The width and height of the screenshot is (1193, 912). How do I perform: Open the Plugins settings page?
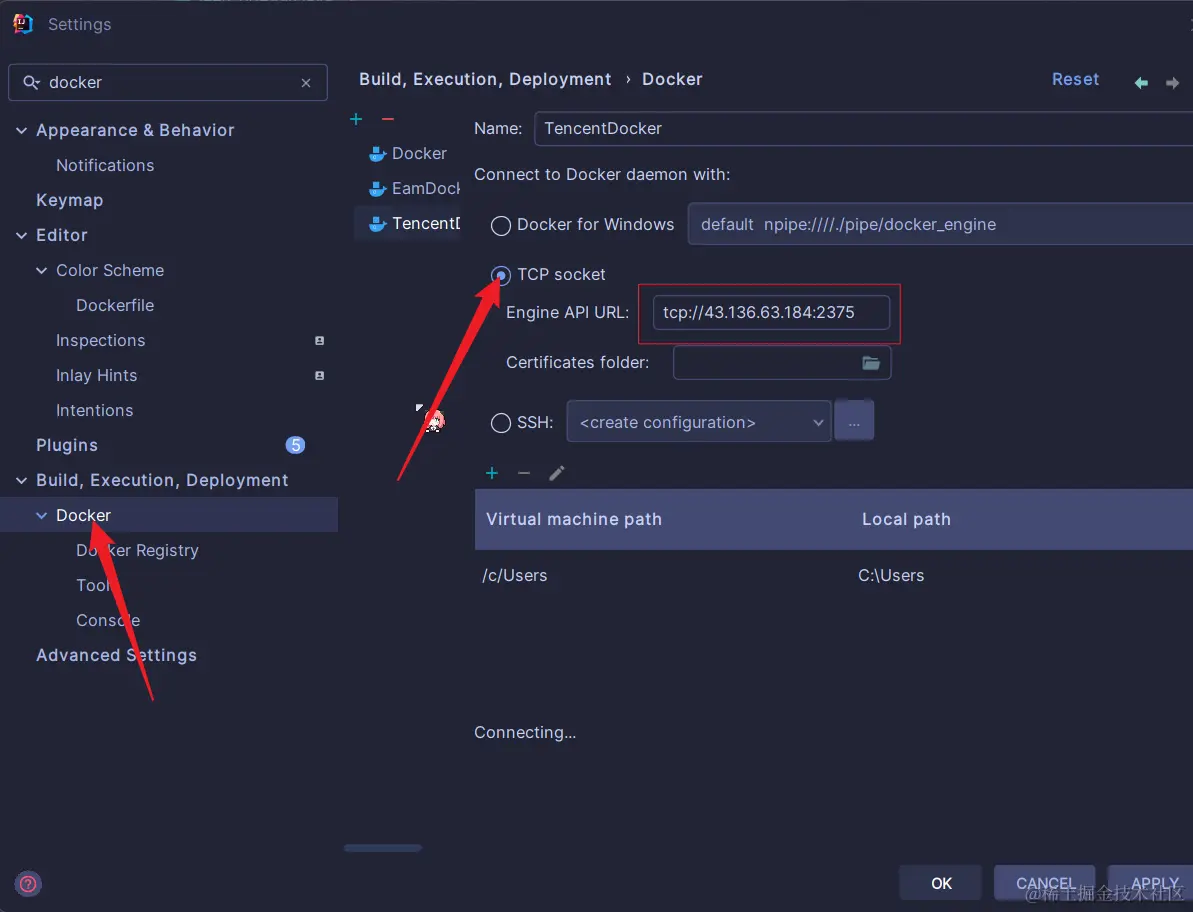67,445
